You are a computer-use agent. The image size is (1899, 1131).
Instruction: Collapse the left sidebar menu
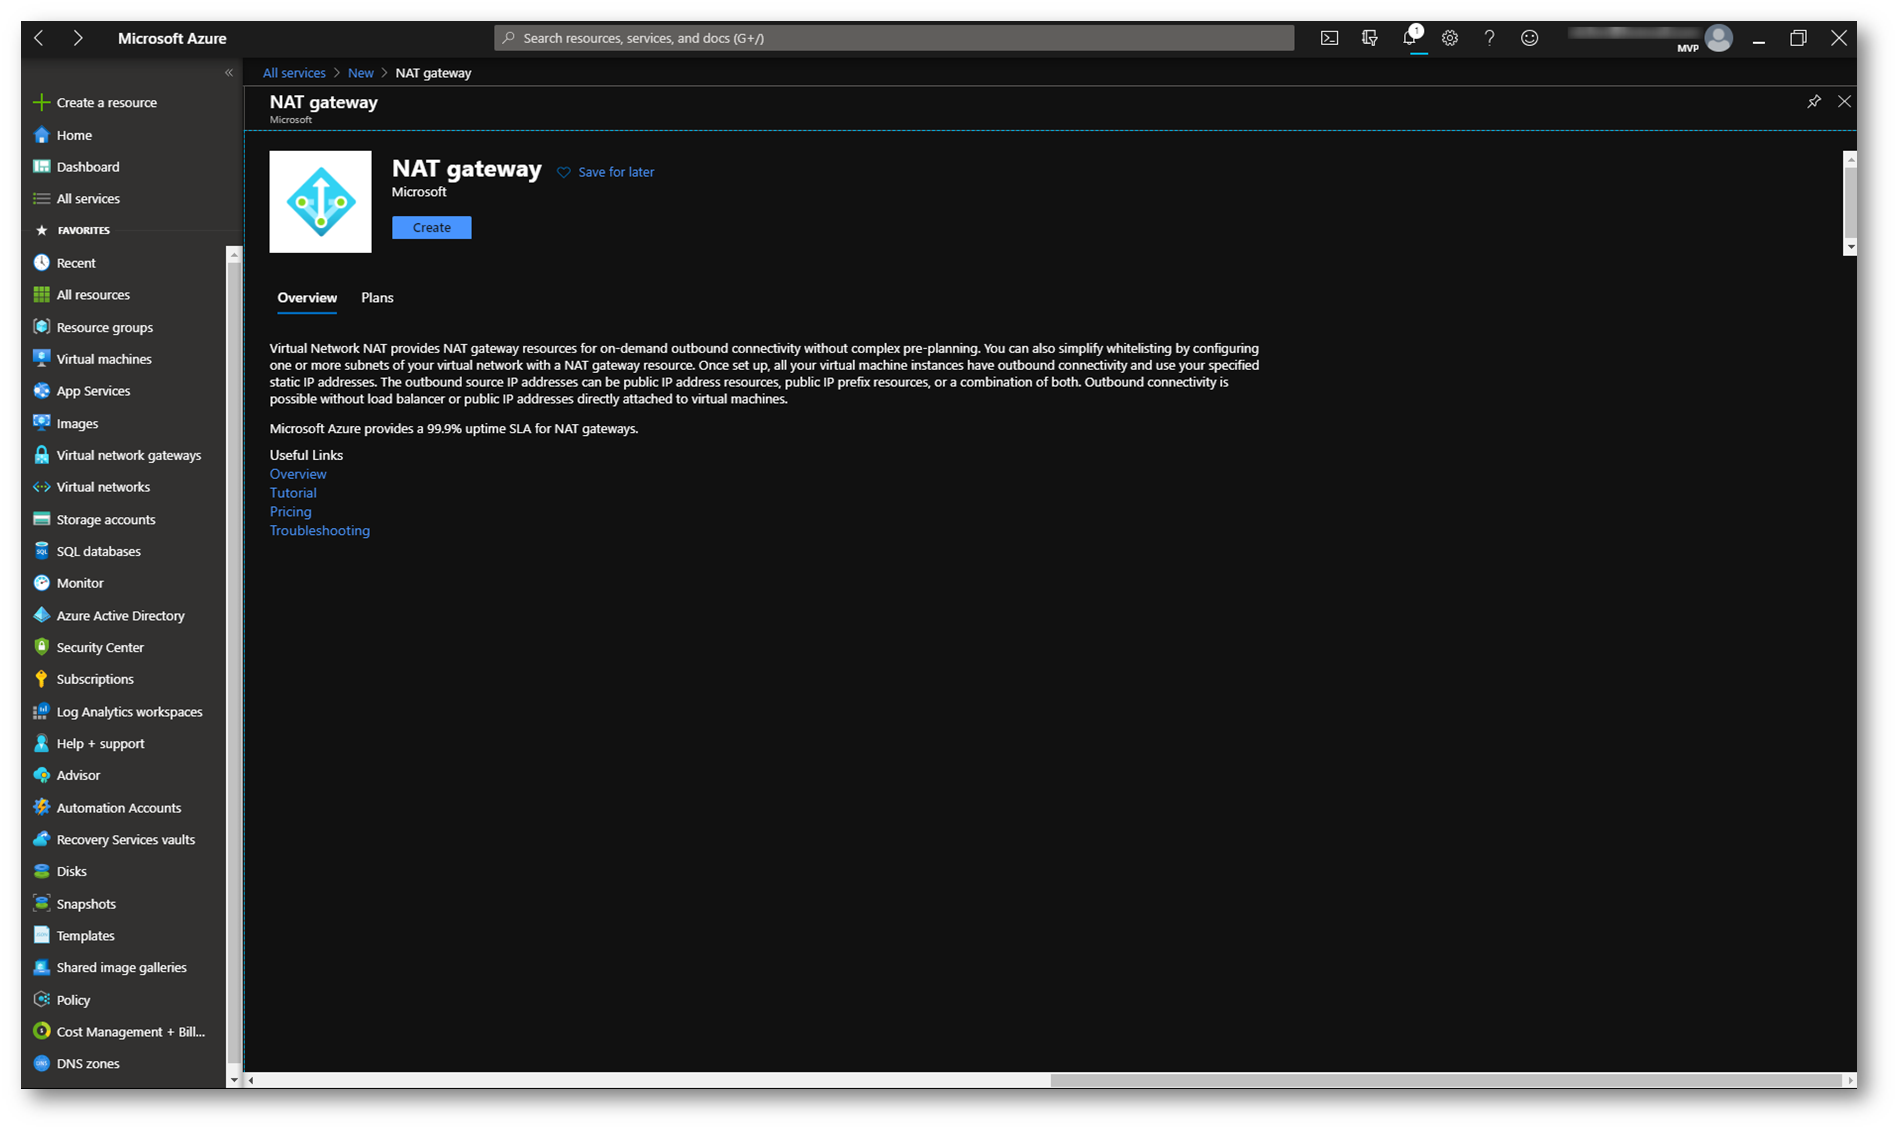(x=229, y=73)
